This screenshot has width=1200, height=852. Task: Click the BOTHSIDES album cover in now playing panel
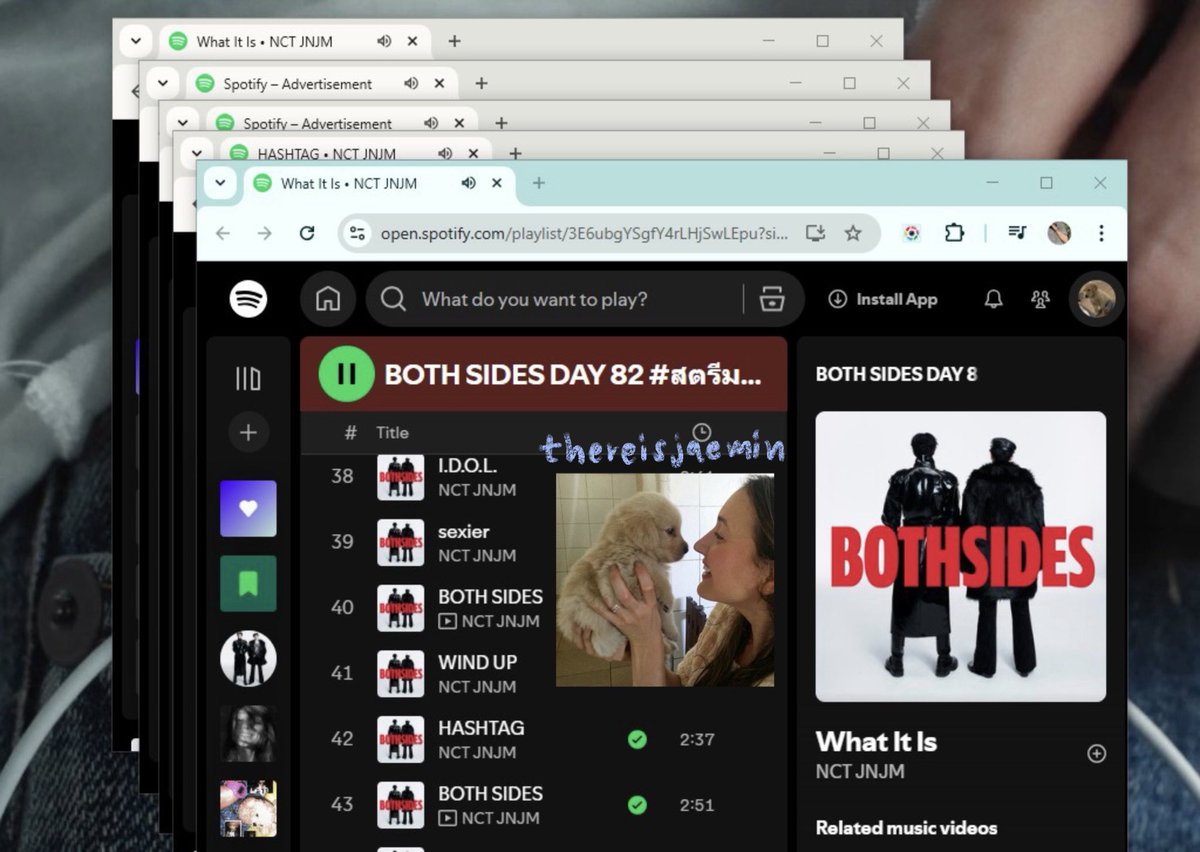point(961,556)
